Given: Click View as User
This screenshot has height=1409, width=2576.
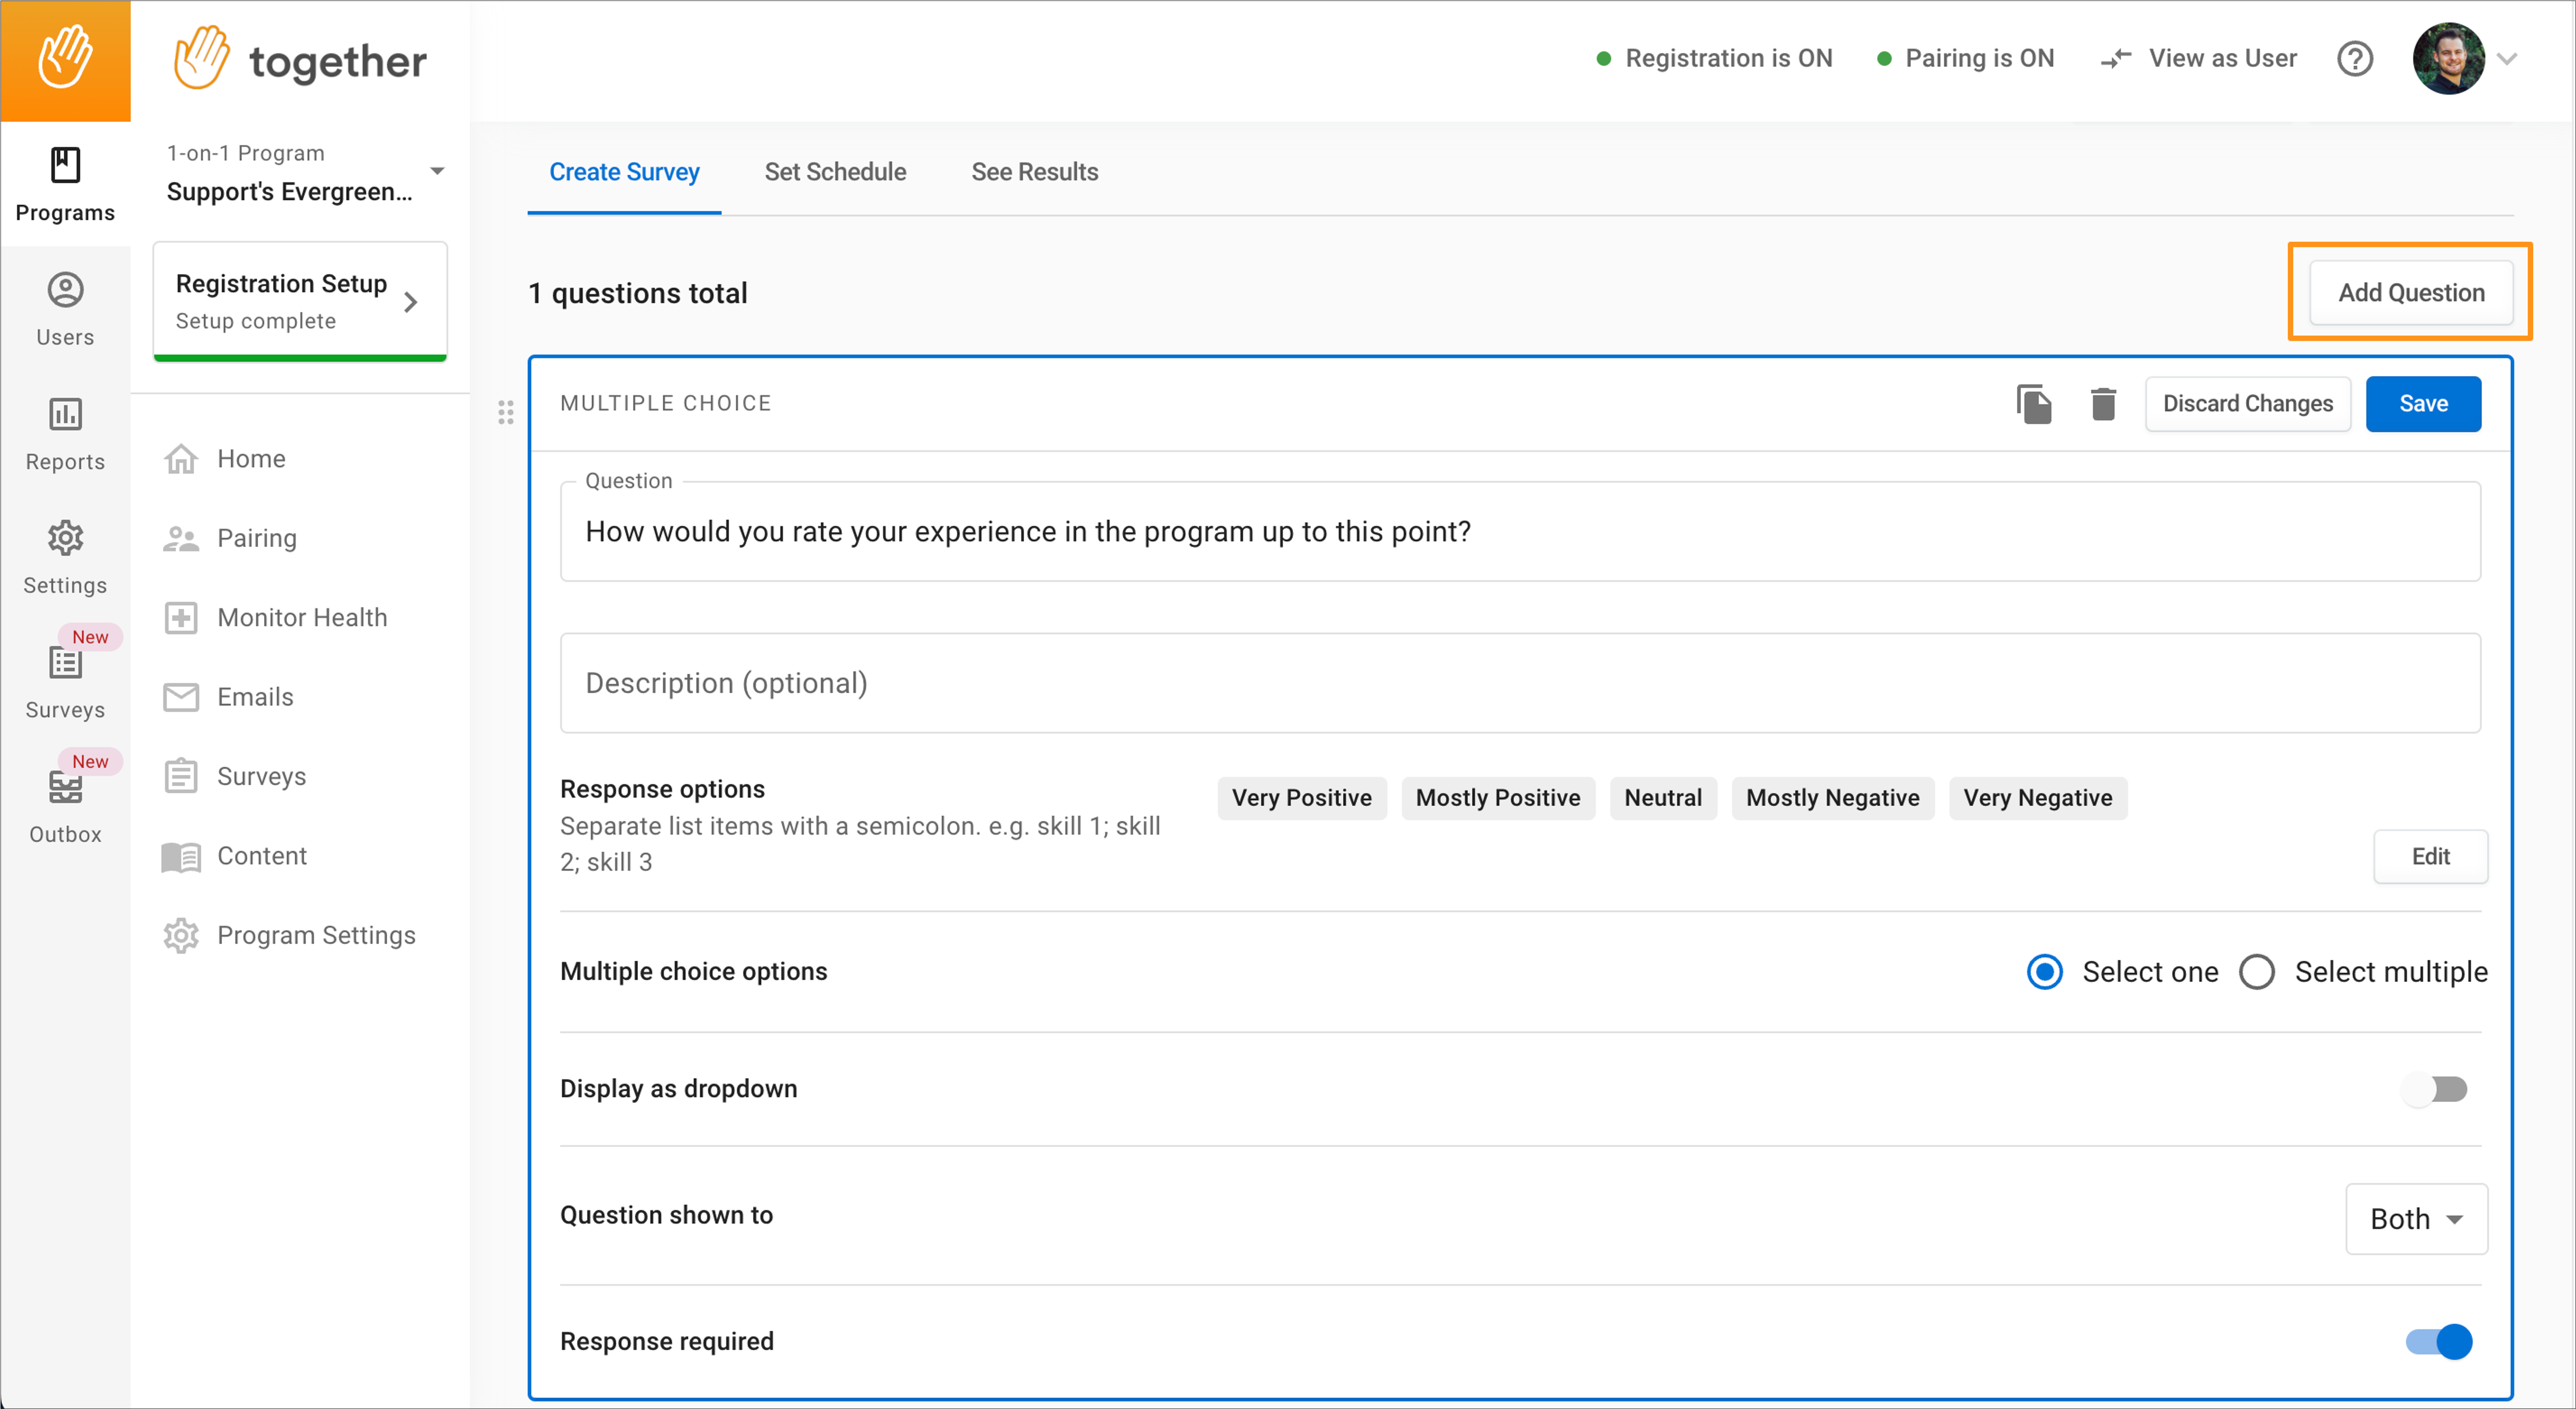Looking at the screenshot, I should 2199,58.
